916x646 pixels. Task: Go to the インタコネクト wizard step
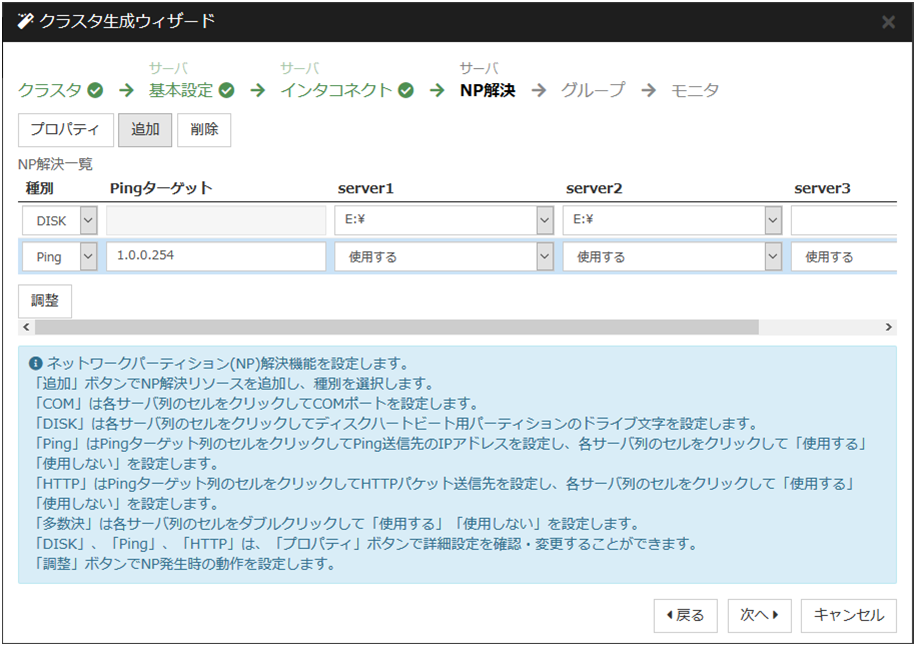click(x=336, y=90)
